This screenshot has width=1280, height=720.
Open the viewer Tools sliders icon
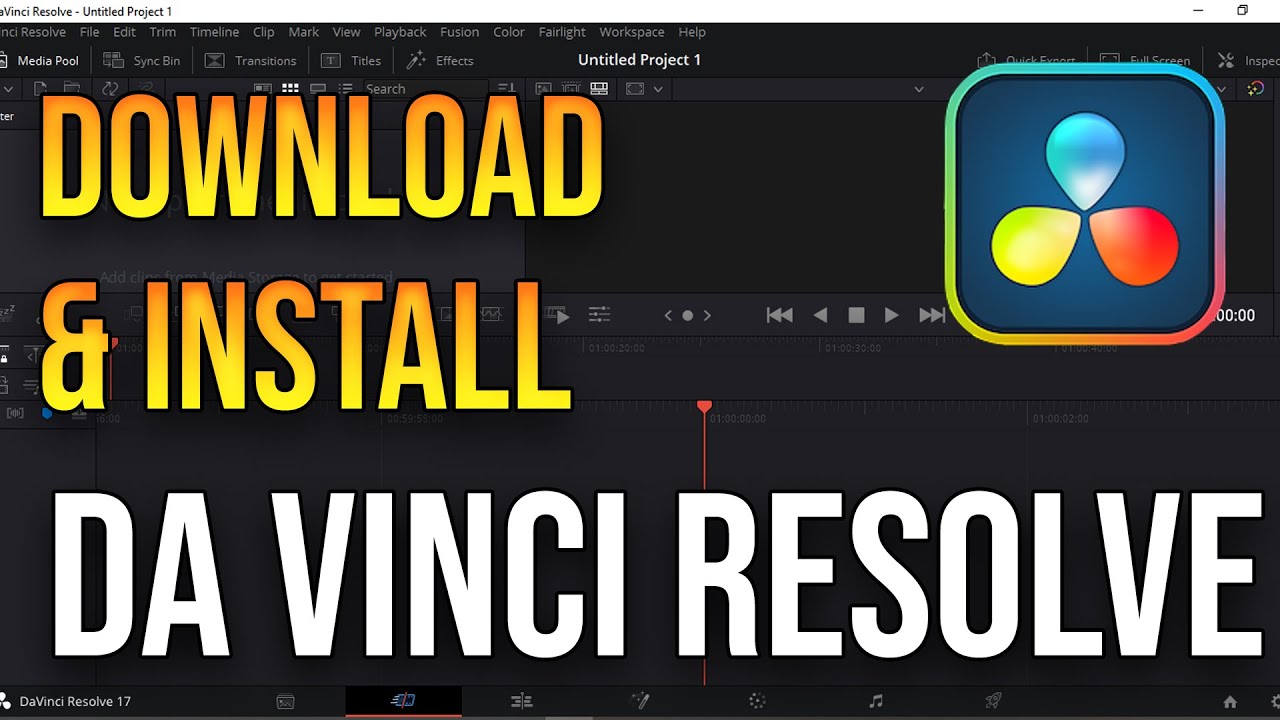599,315
